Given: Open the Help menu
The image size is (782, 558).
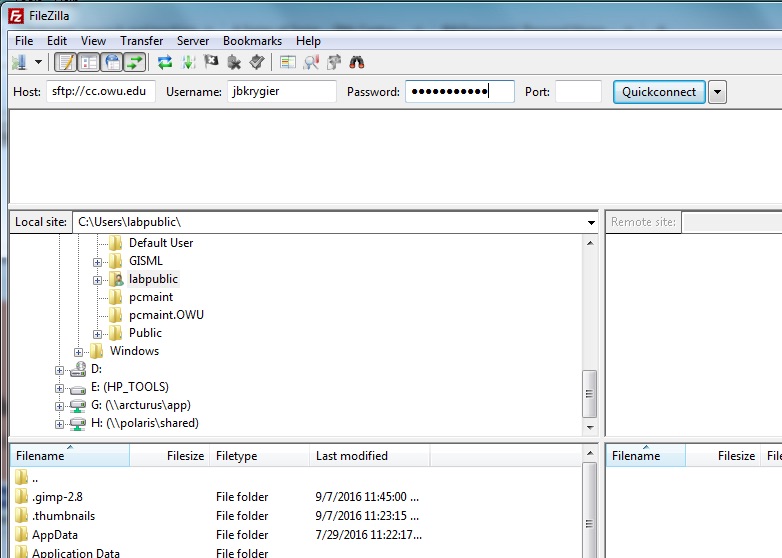Looking at the screenshot, I should point(308,41).
